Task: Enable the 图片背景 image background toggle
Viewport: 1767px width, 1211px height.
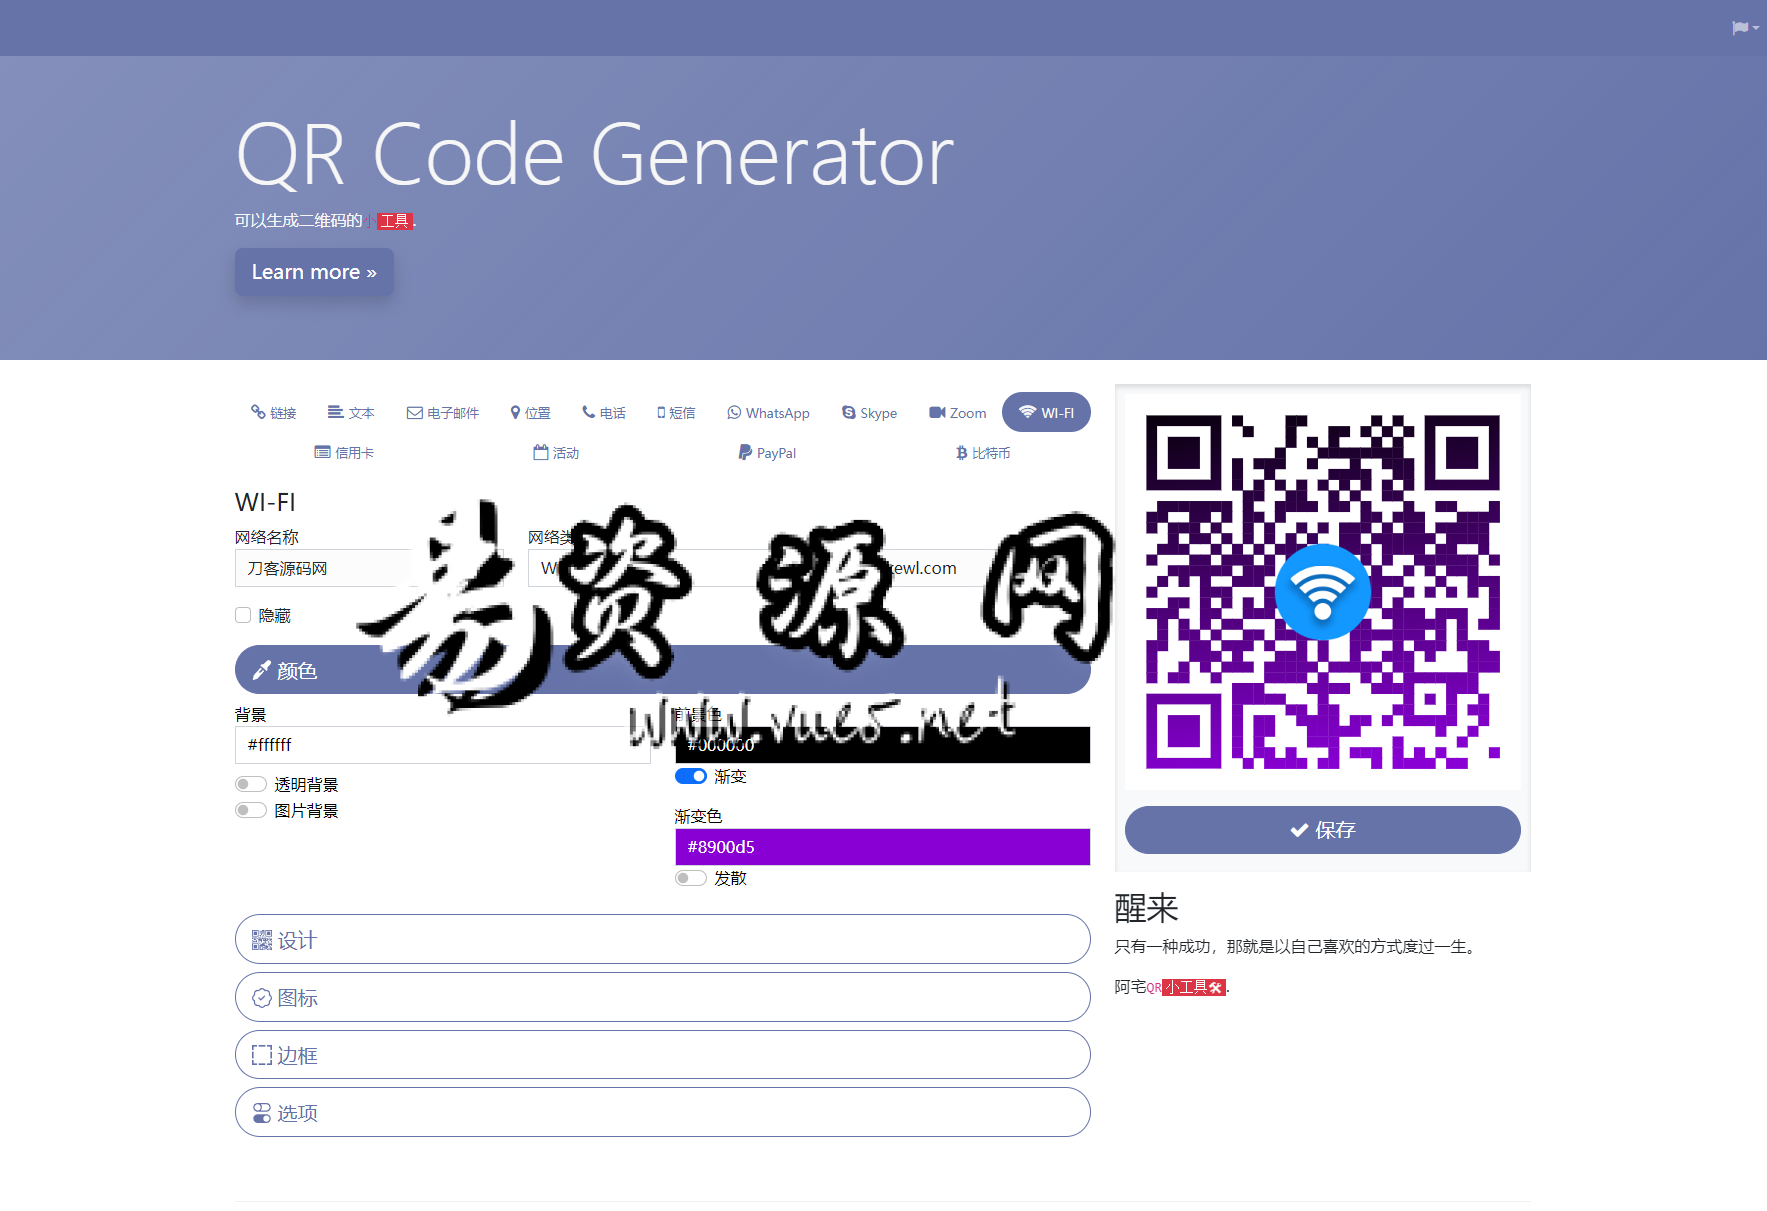Action: (x=251, y=810)
